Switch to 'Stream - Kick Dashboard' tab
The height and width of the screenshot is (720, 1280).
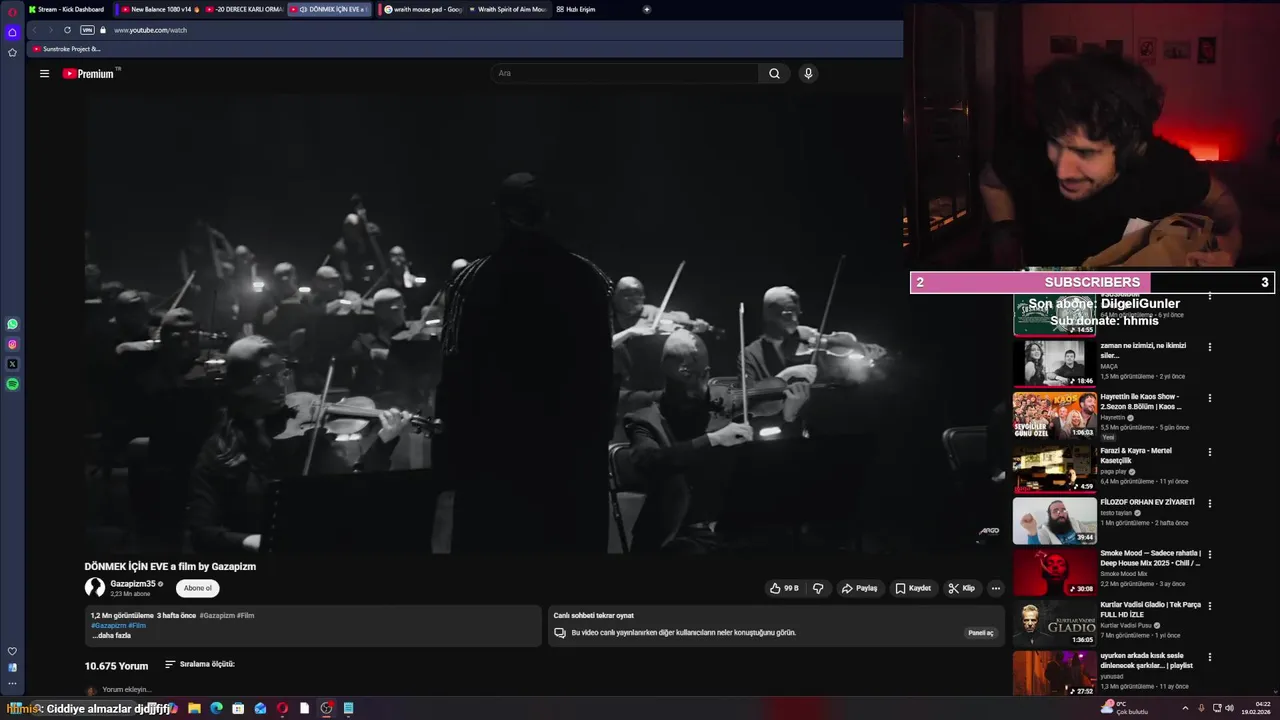coord(66,9)
